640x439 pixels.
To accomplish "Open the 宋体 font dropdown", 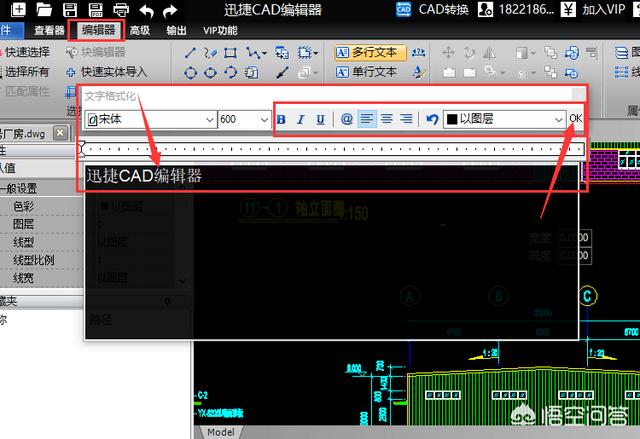I will point(209,120).
